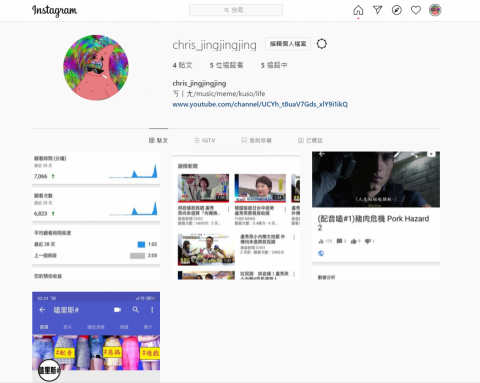The image size is (480, 383).
Task: Click the 7,066 watch time value
Action: [41, 176]
